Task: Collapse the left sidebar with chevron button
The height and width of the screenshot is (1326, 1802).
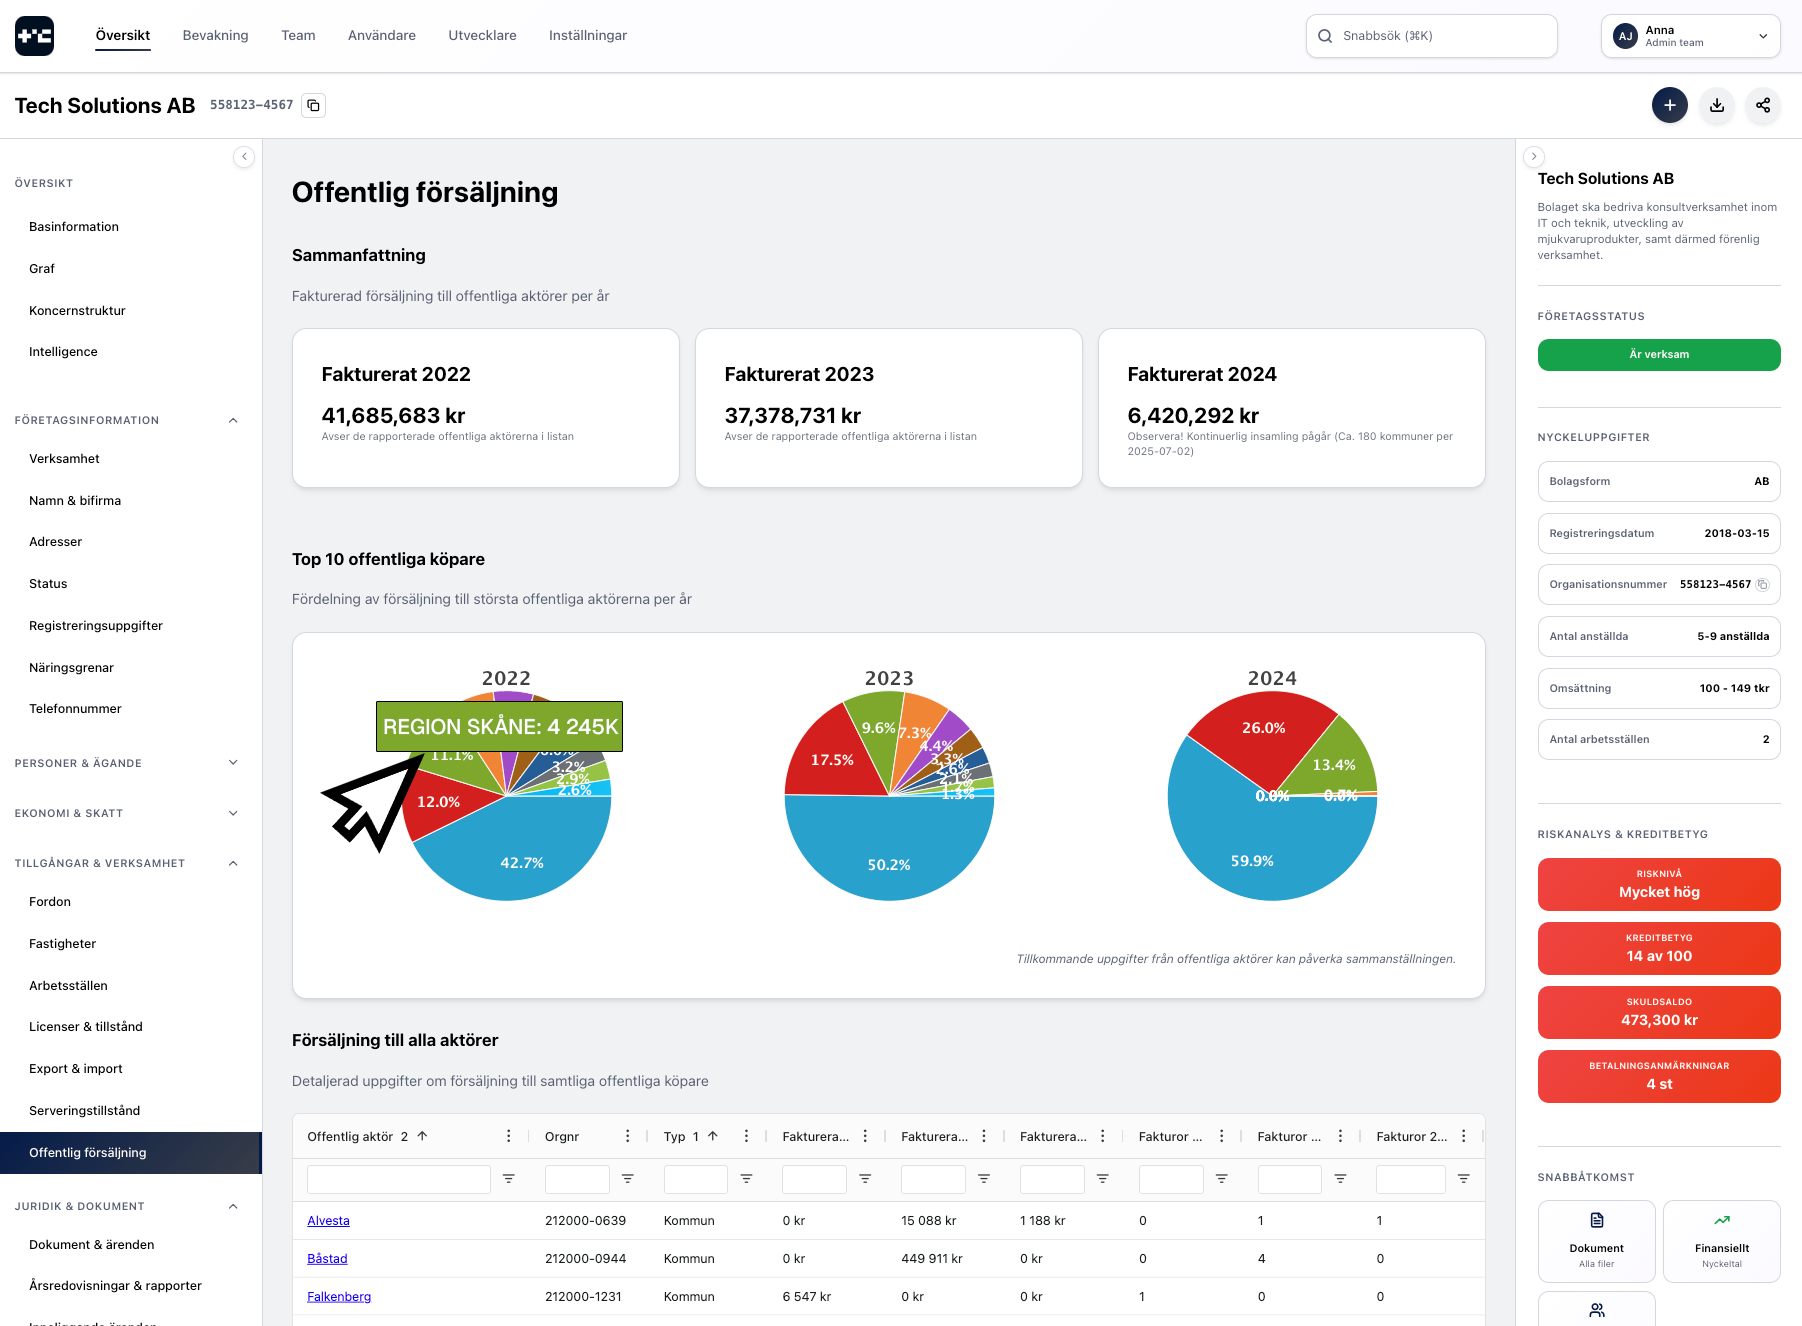Action: point(244,157)
